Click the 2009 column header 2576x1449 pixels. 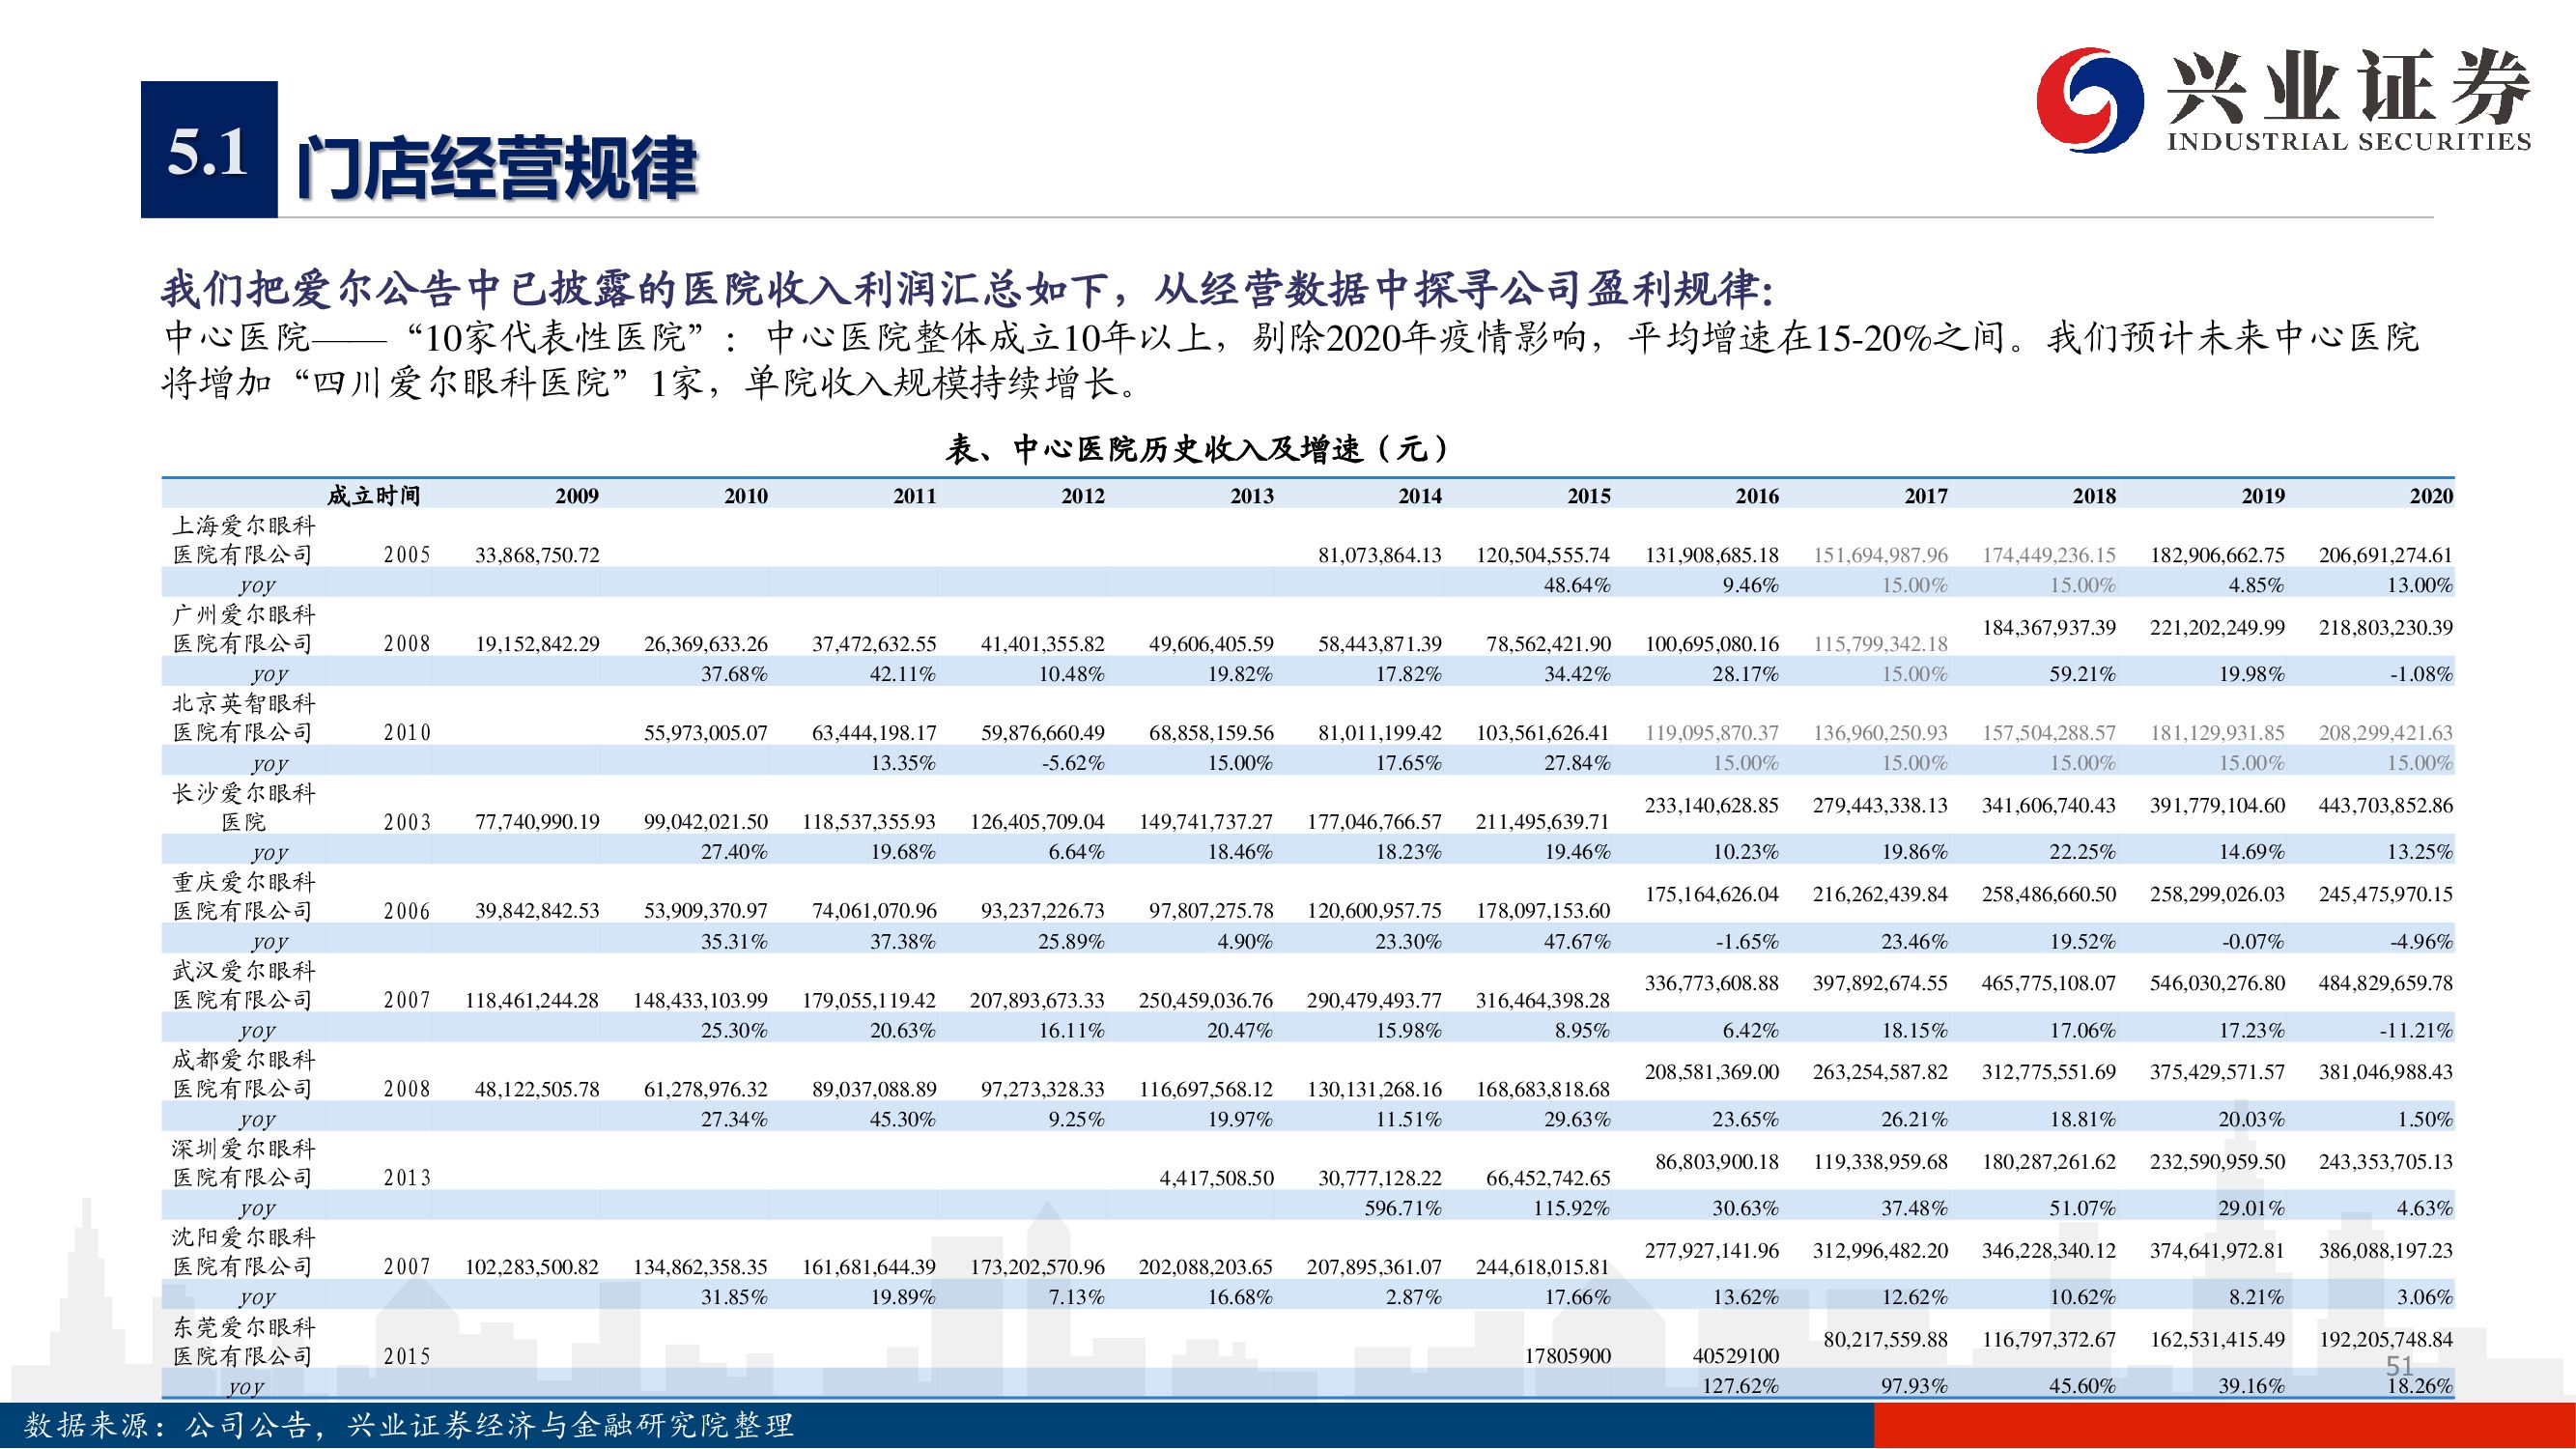click(577, 496)
